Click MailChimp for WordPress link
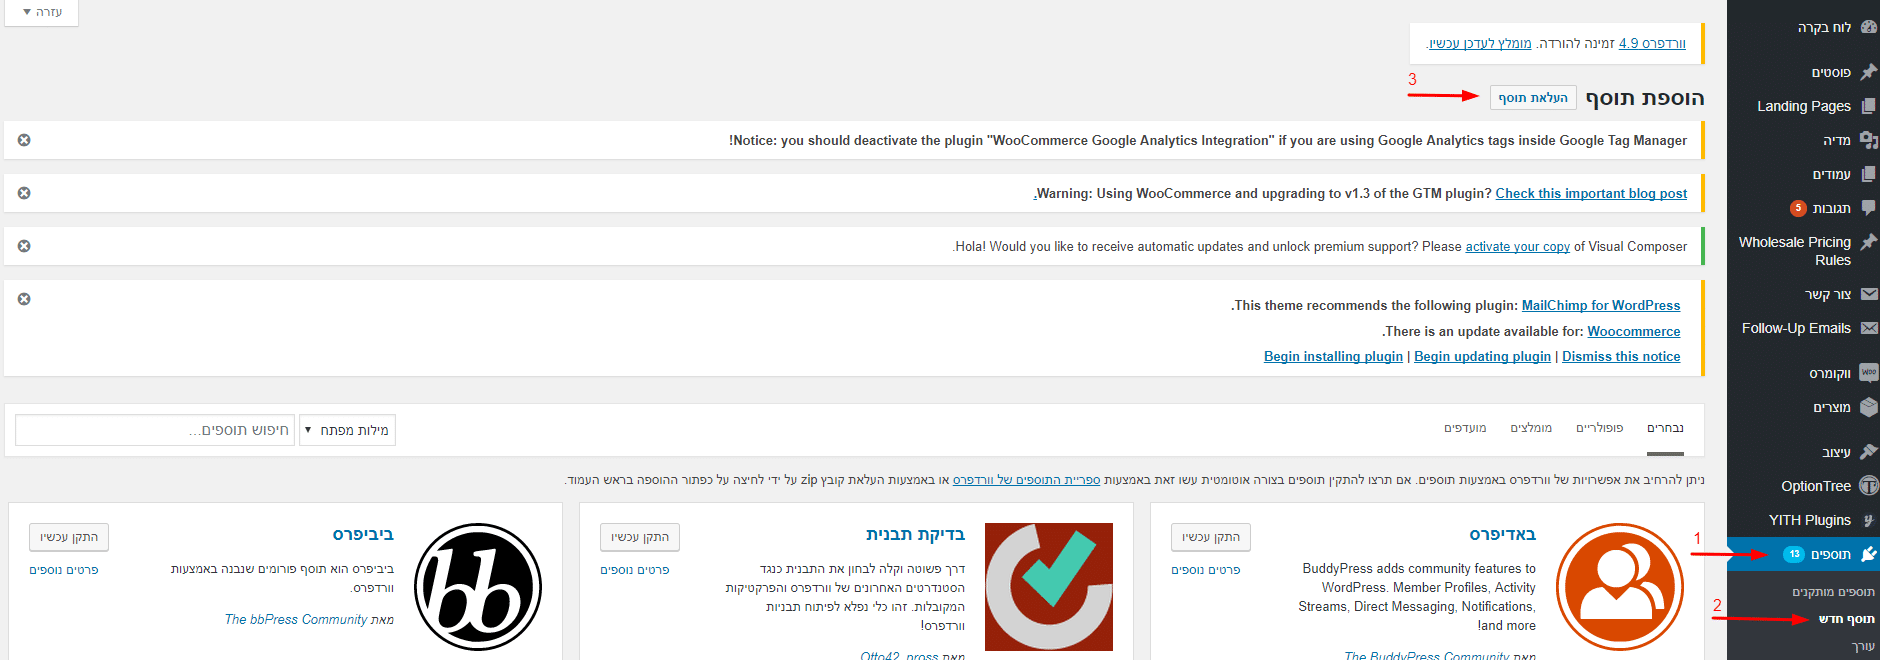 point(1601,305)
